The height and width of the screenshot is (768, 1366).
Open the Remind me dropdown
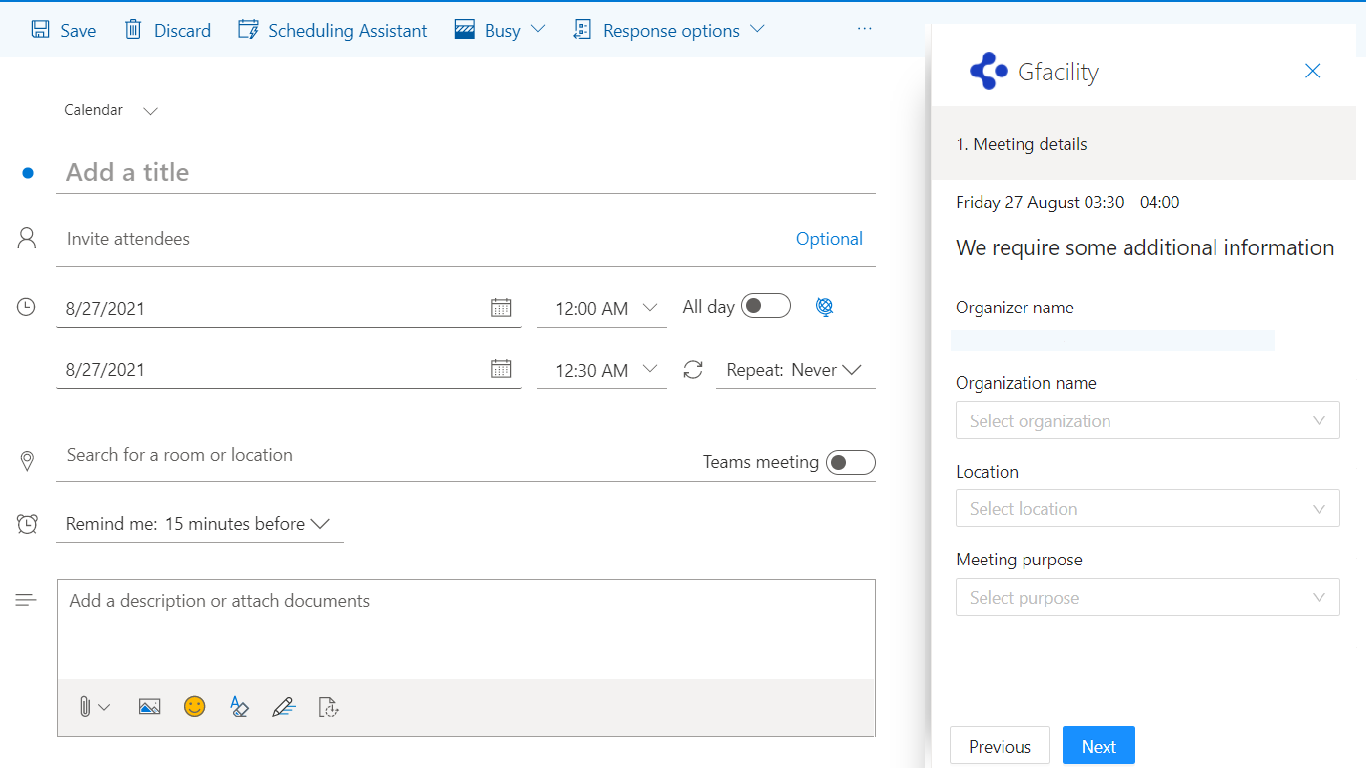(x=200, y=524)
